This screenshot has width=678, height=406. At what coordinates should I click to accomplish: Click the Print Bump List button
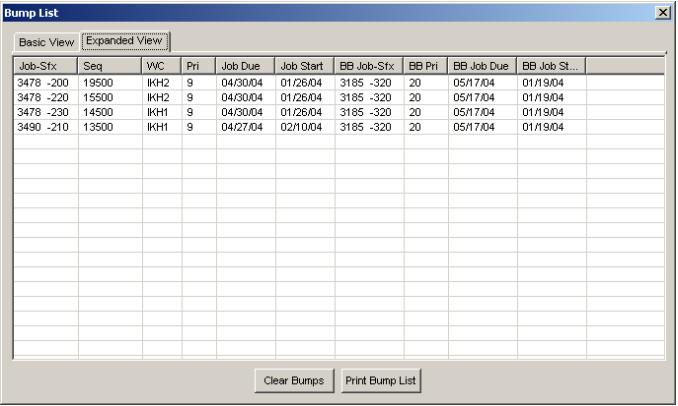pos(381,380)
